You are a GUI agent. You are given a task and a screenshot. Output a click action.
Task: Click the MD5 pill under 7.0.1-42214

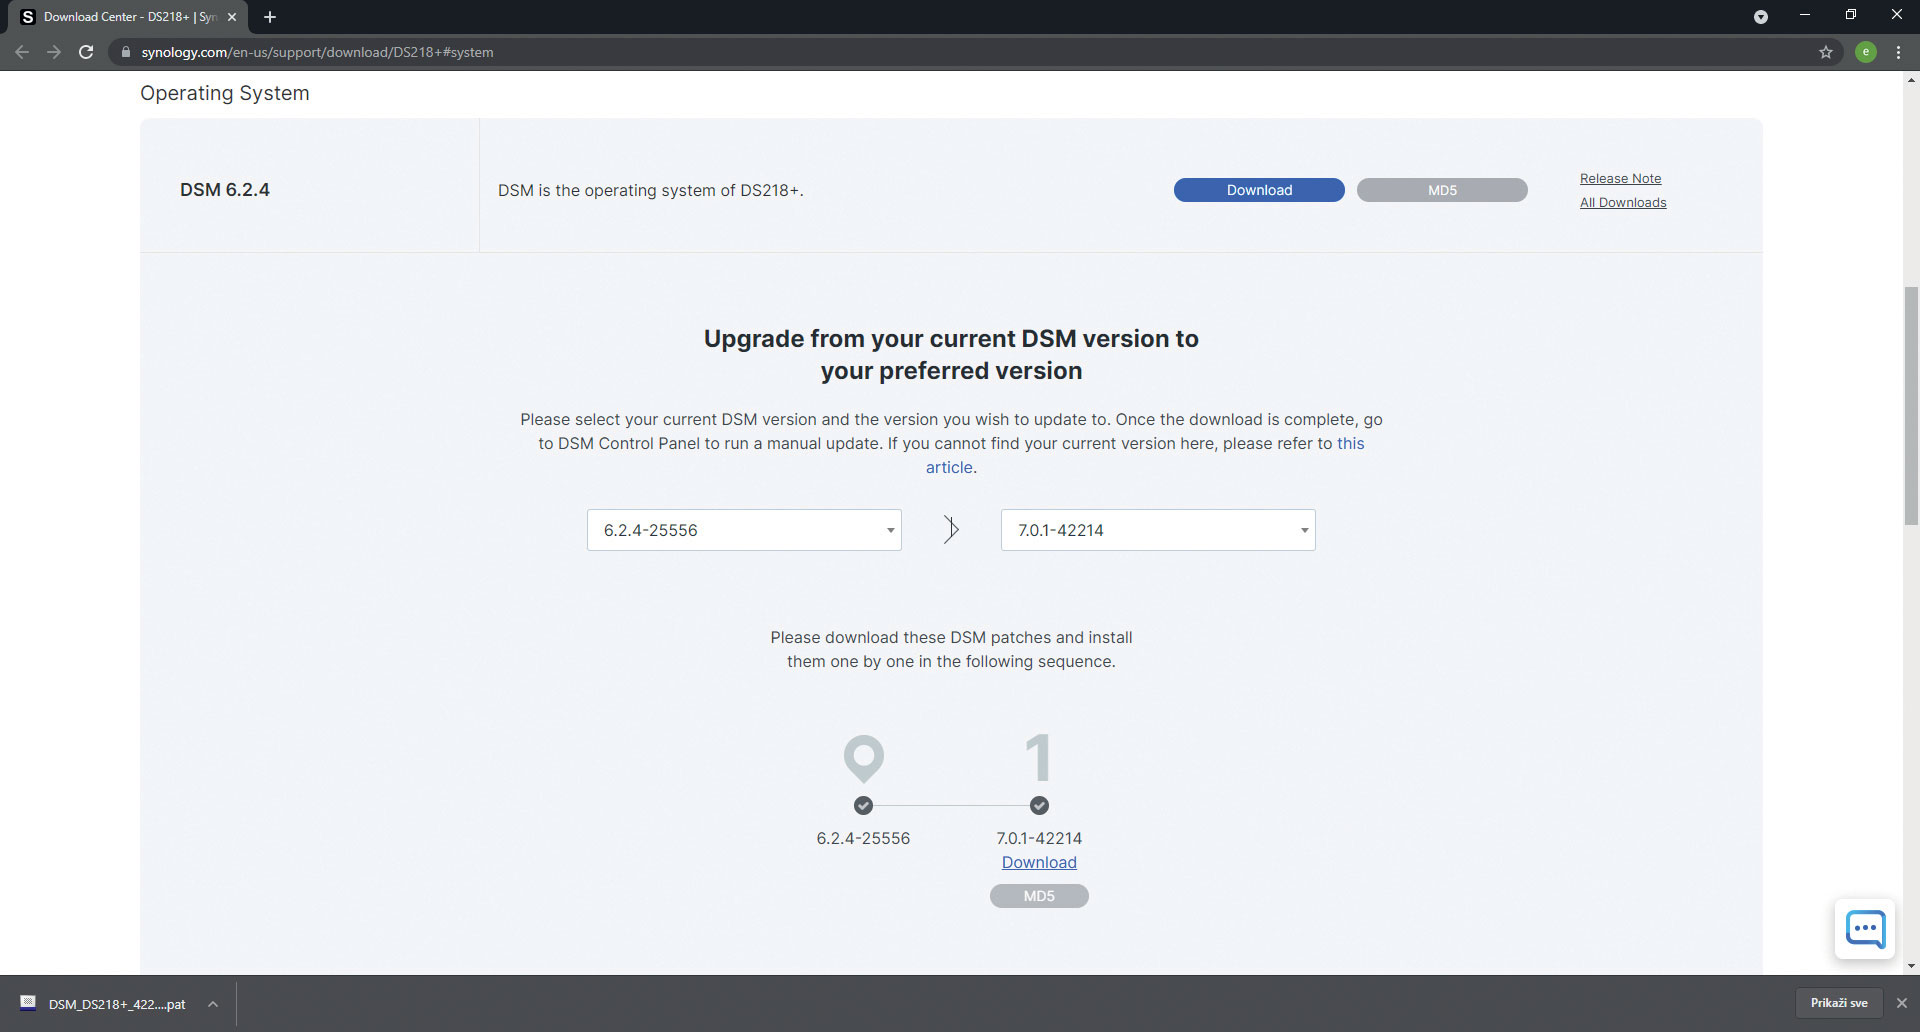coord(1039,896)
